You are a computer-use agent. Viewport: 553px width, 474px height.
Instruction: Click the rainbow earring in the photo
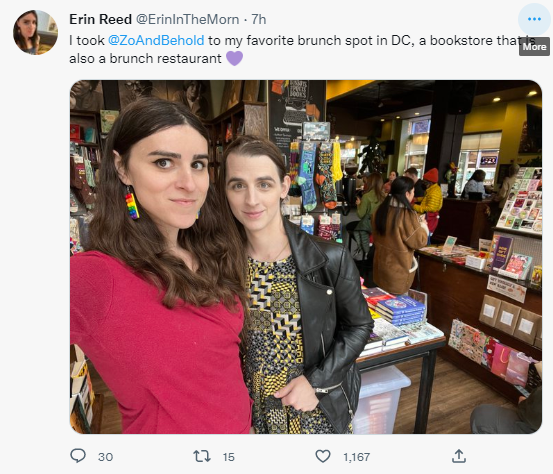132,205
